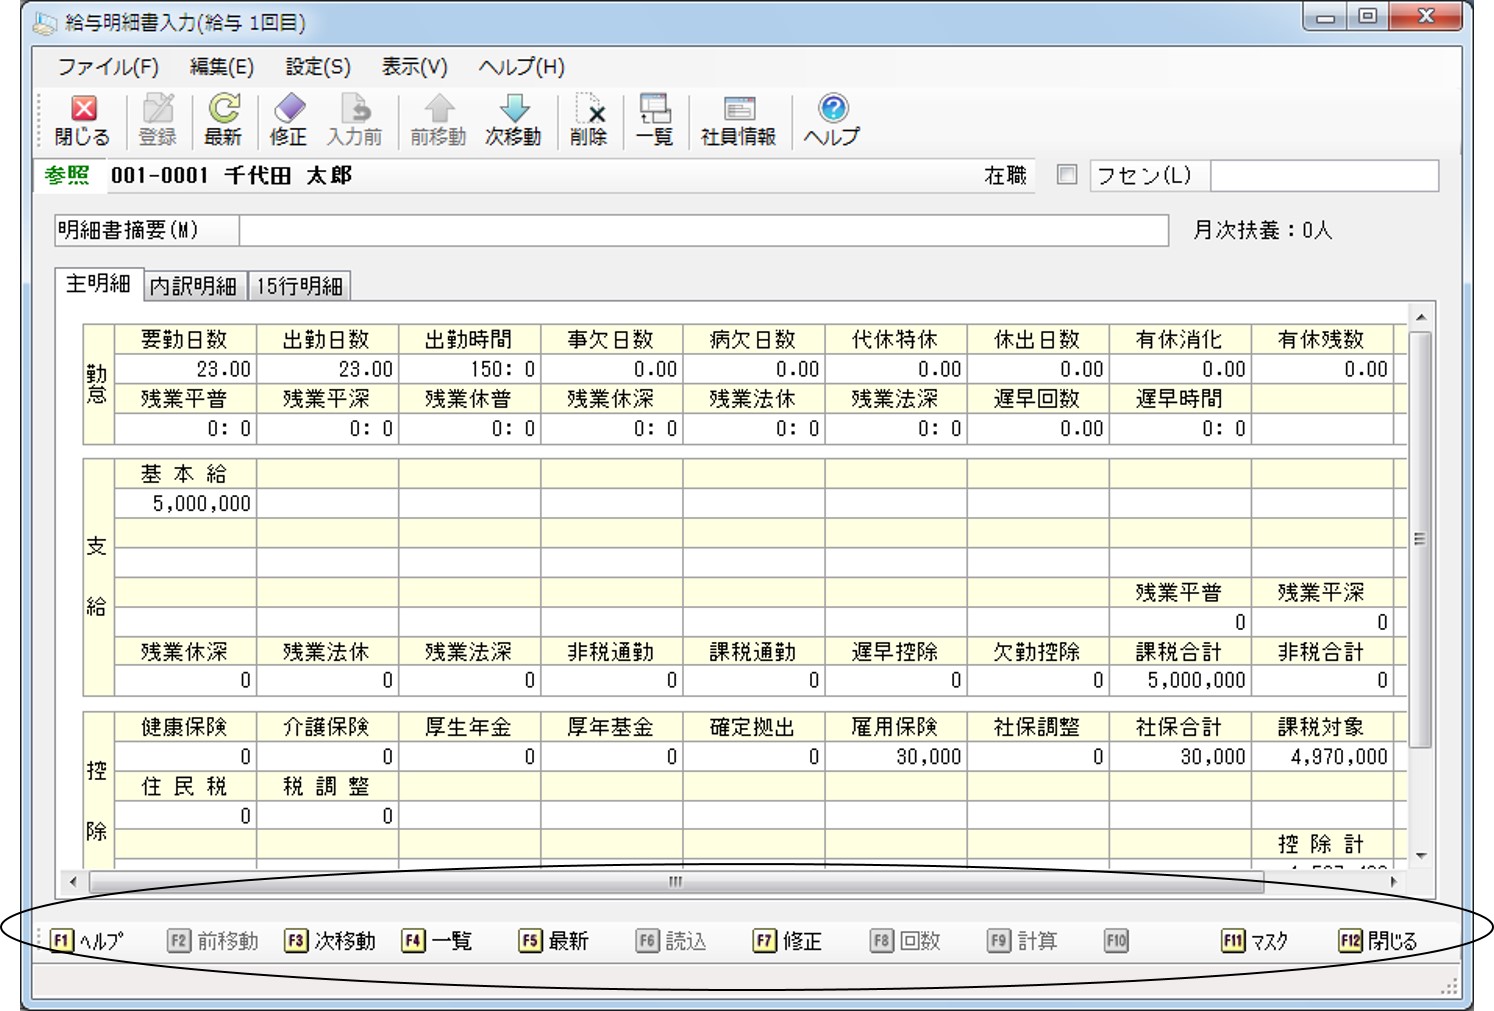Open 社員情報 employee info icon
This screenshot has width=1494, height=1011.
738,121
